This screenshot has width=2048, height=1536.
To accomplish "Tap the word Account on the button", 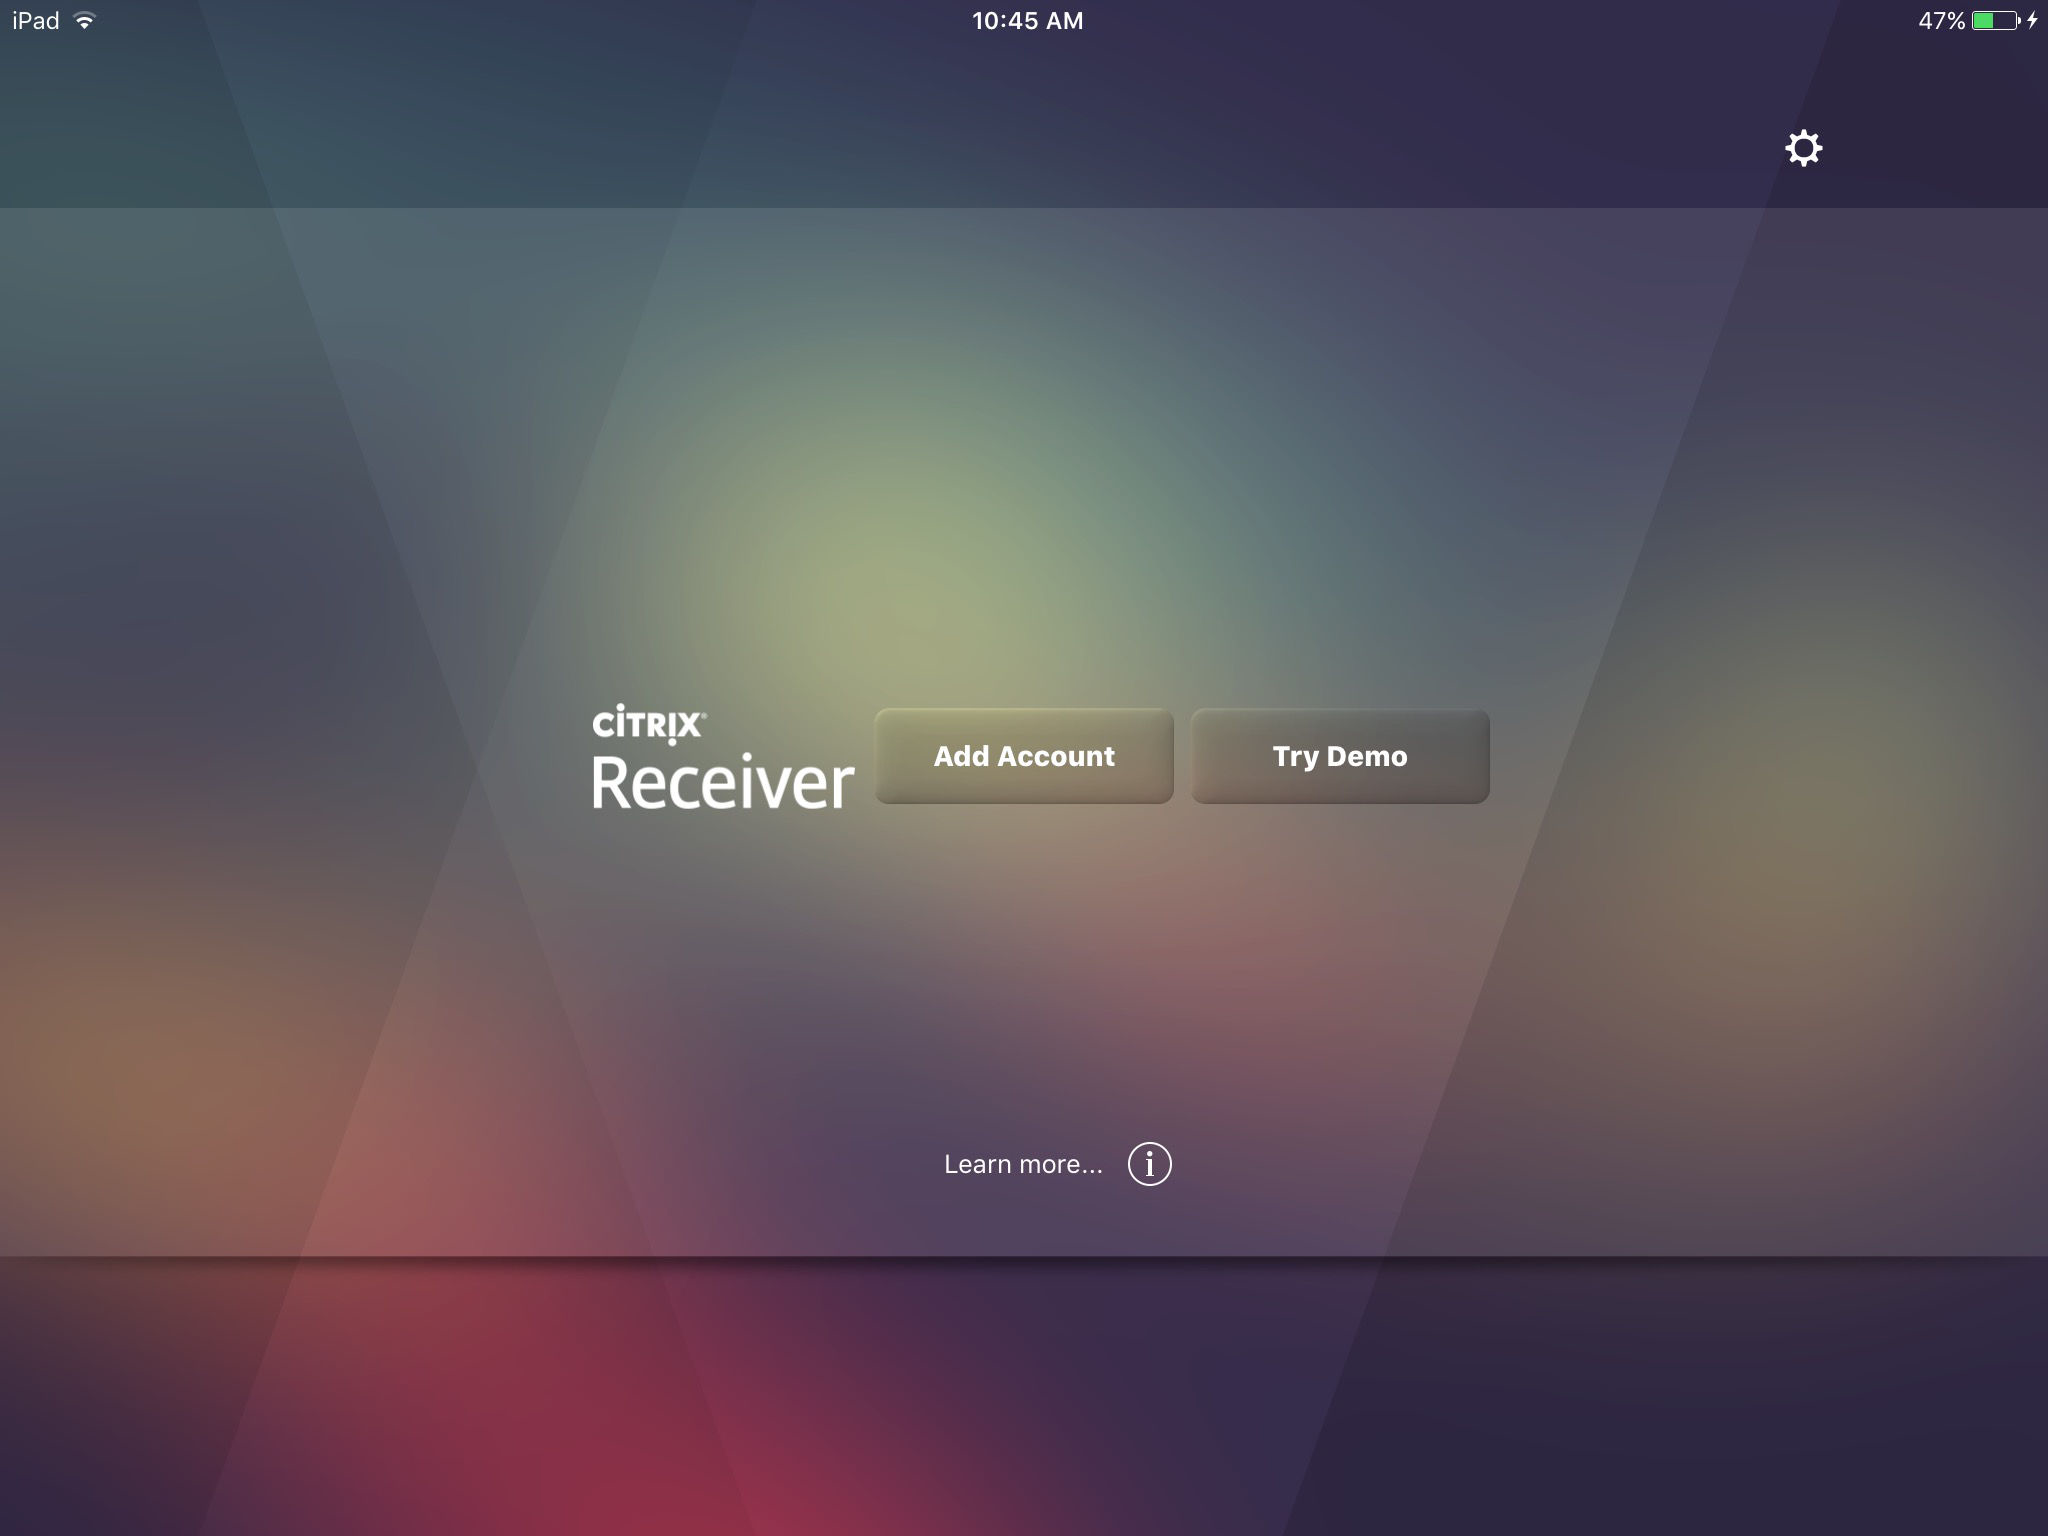I will (1056, 756).
